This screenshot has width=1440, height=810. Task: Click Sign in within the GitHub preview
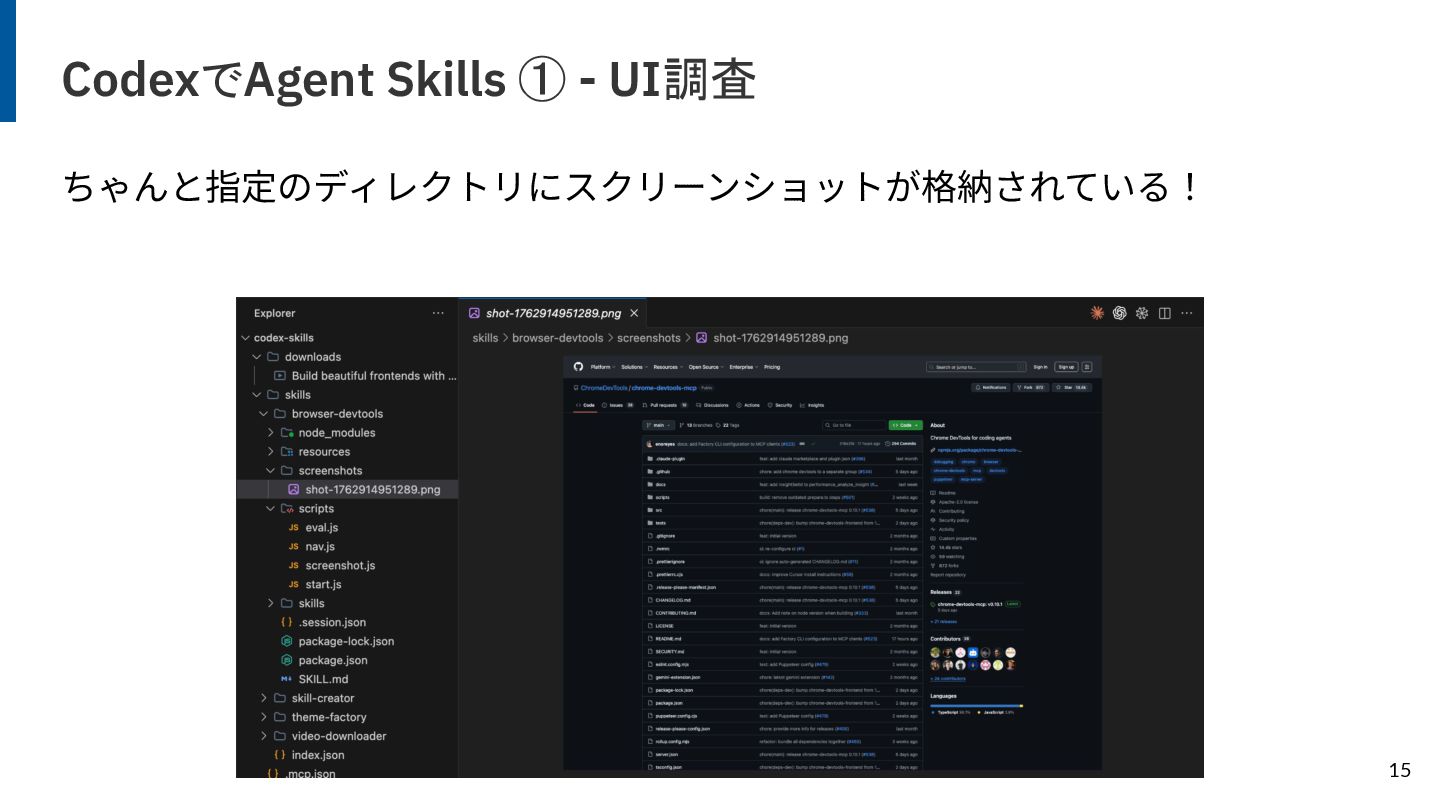tap(1040, 367)
